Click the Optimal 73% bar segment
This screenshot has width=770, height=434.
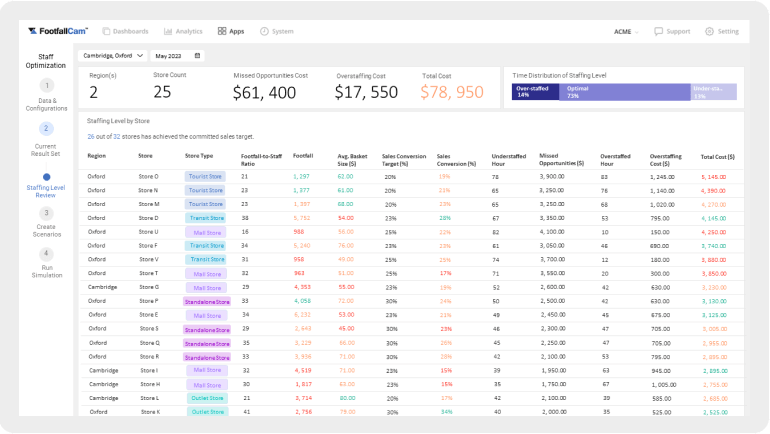[625, 92]
